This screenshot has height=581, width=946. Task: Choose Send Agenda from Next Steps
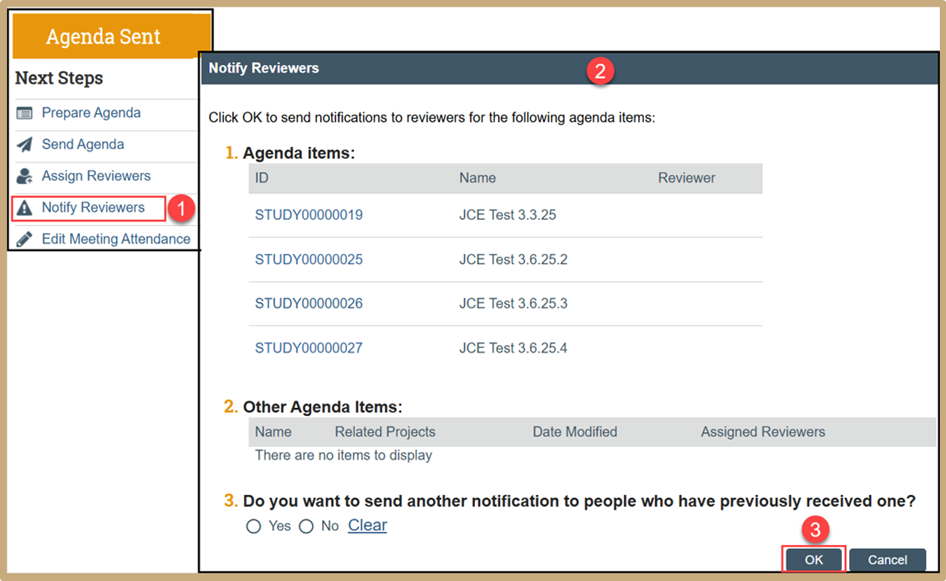(83, 145)
